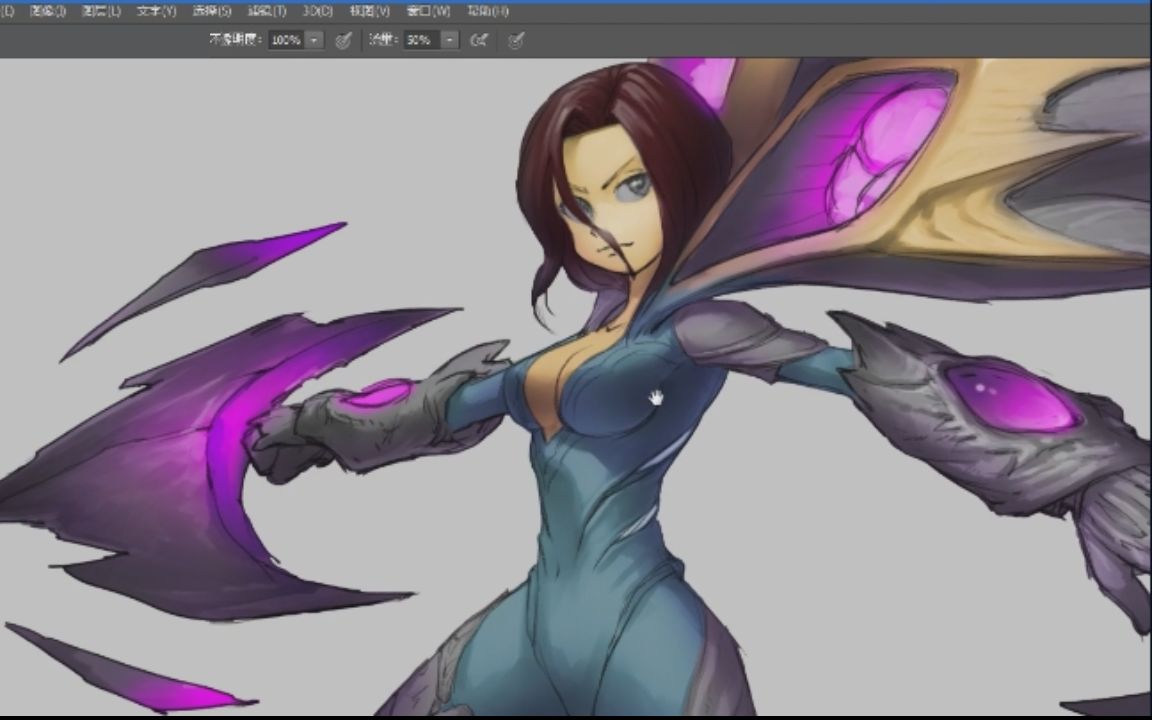The height and width of the screenshot is (720, 1152).
Task: Open the Image 图像(I) menu
Action: click(48, 11)
